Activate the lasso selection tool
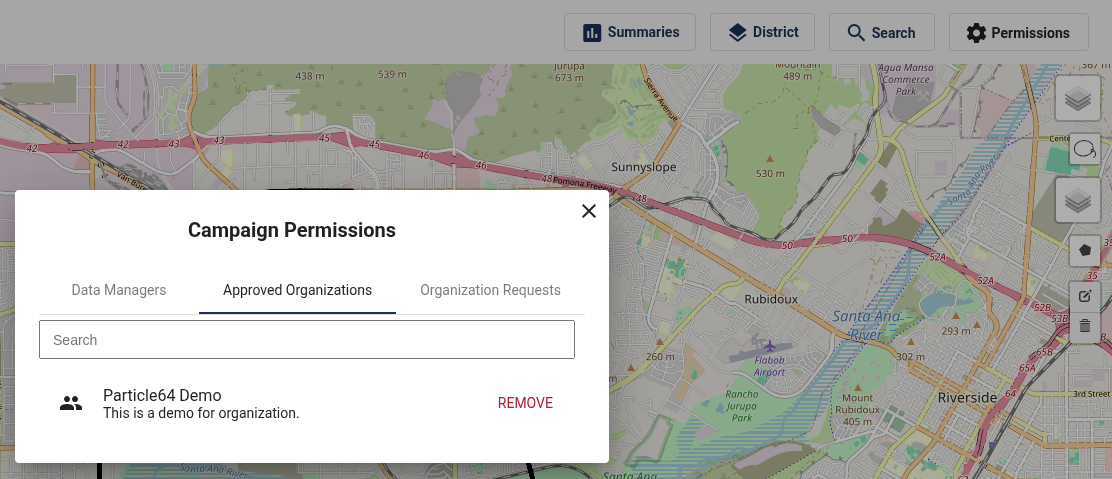This screenshot has width=1112, height=479. (x=1084, y=149)
